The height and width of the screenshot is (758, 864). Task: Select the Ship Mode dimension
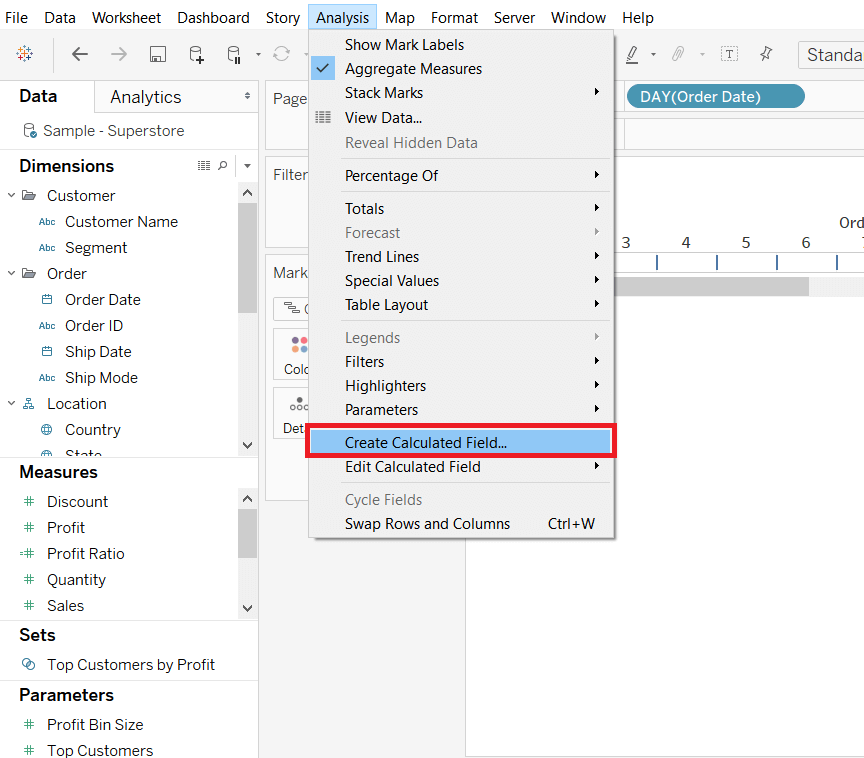(101, 377)
